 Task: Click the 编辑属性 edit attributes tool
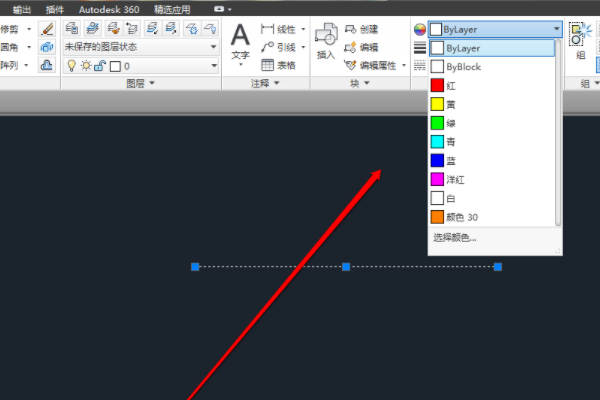coord(370,65)
